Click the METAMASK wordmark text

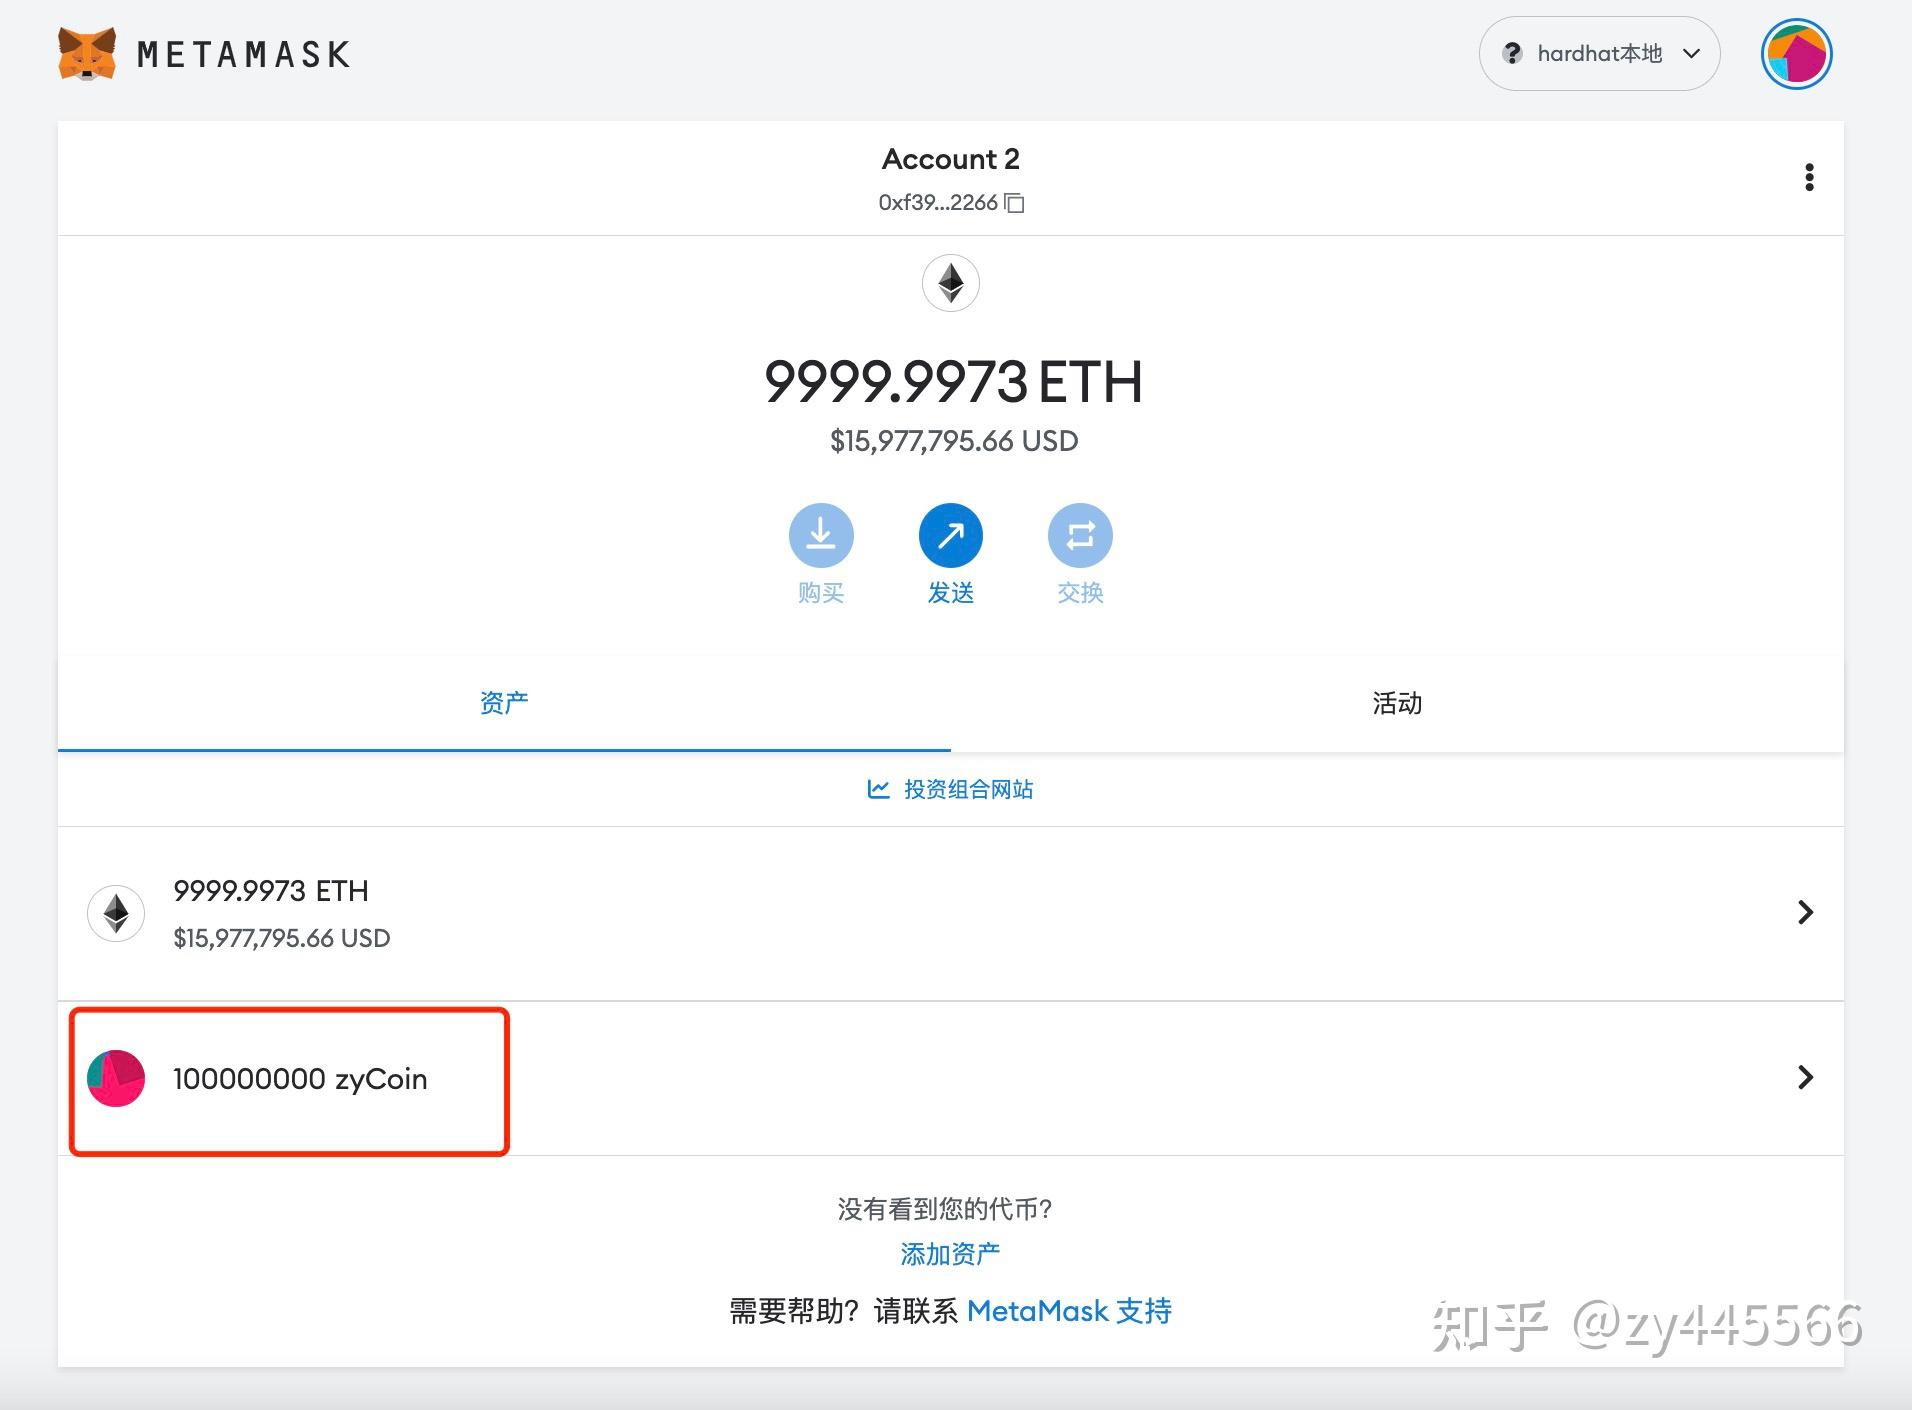[243, 54]
